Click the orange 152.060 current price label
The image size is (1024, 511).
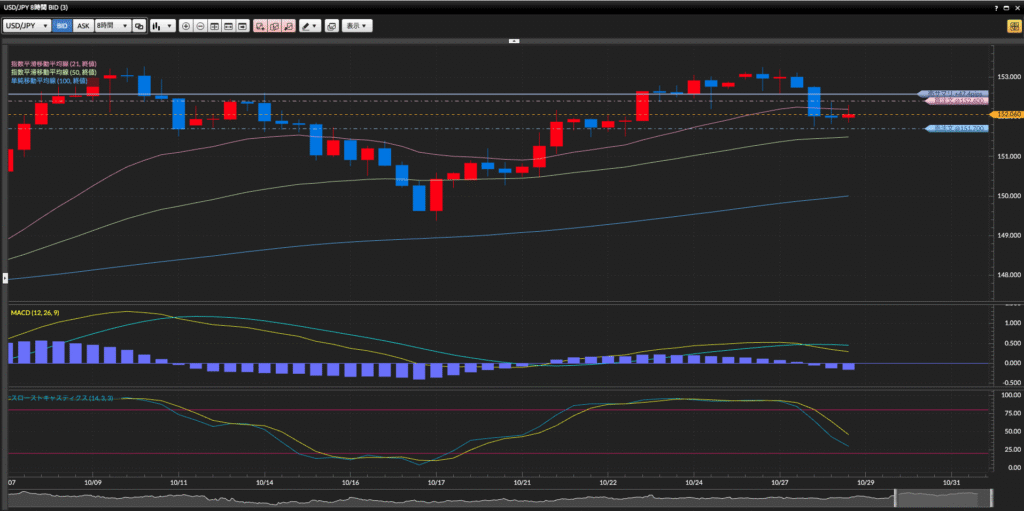tap(1007, 115)
